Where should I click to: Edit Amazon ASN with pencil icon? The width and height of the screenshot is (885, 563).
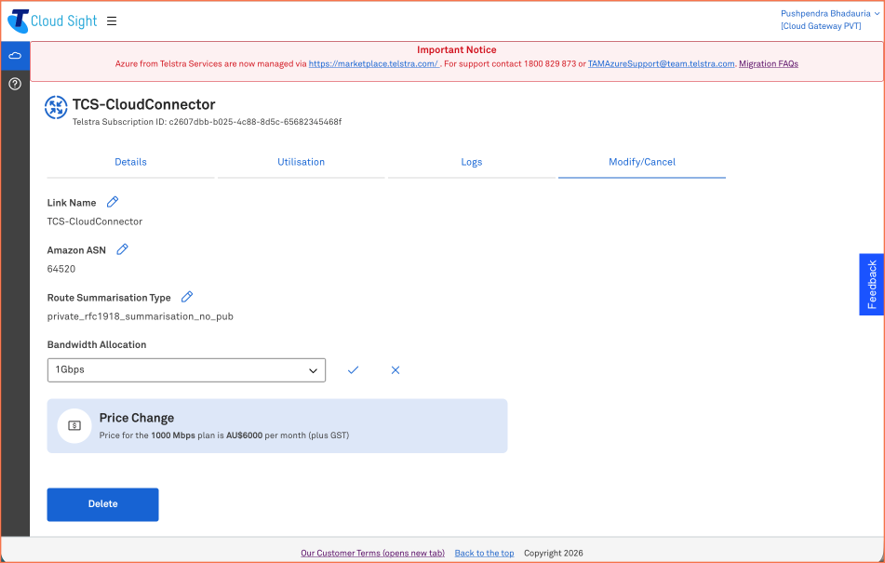[122, 249]
